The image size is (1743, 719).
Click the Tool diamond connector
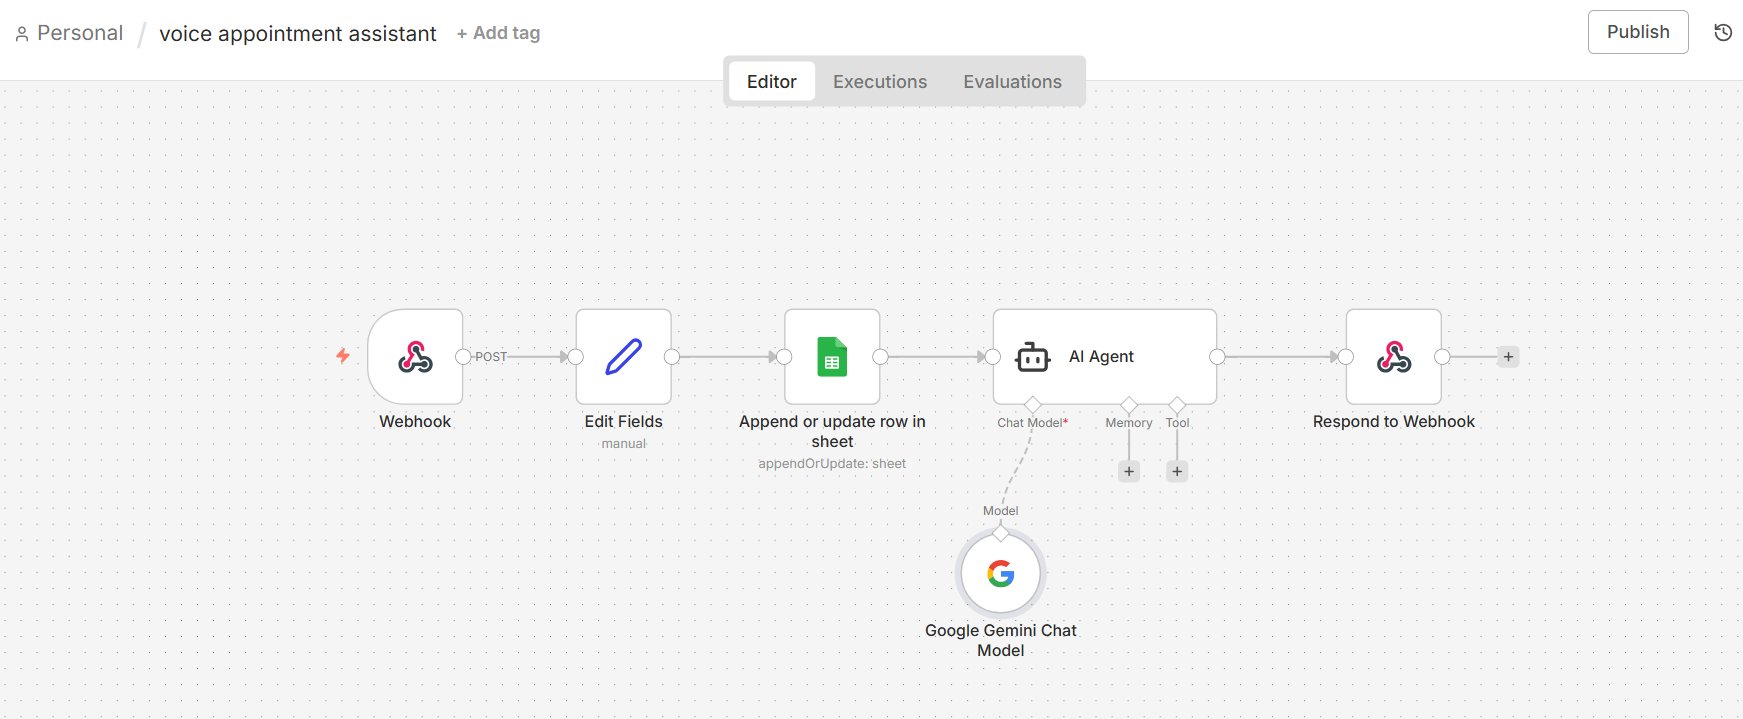1177,404
